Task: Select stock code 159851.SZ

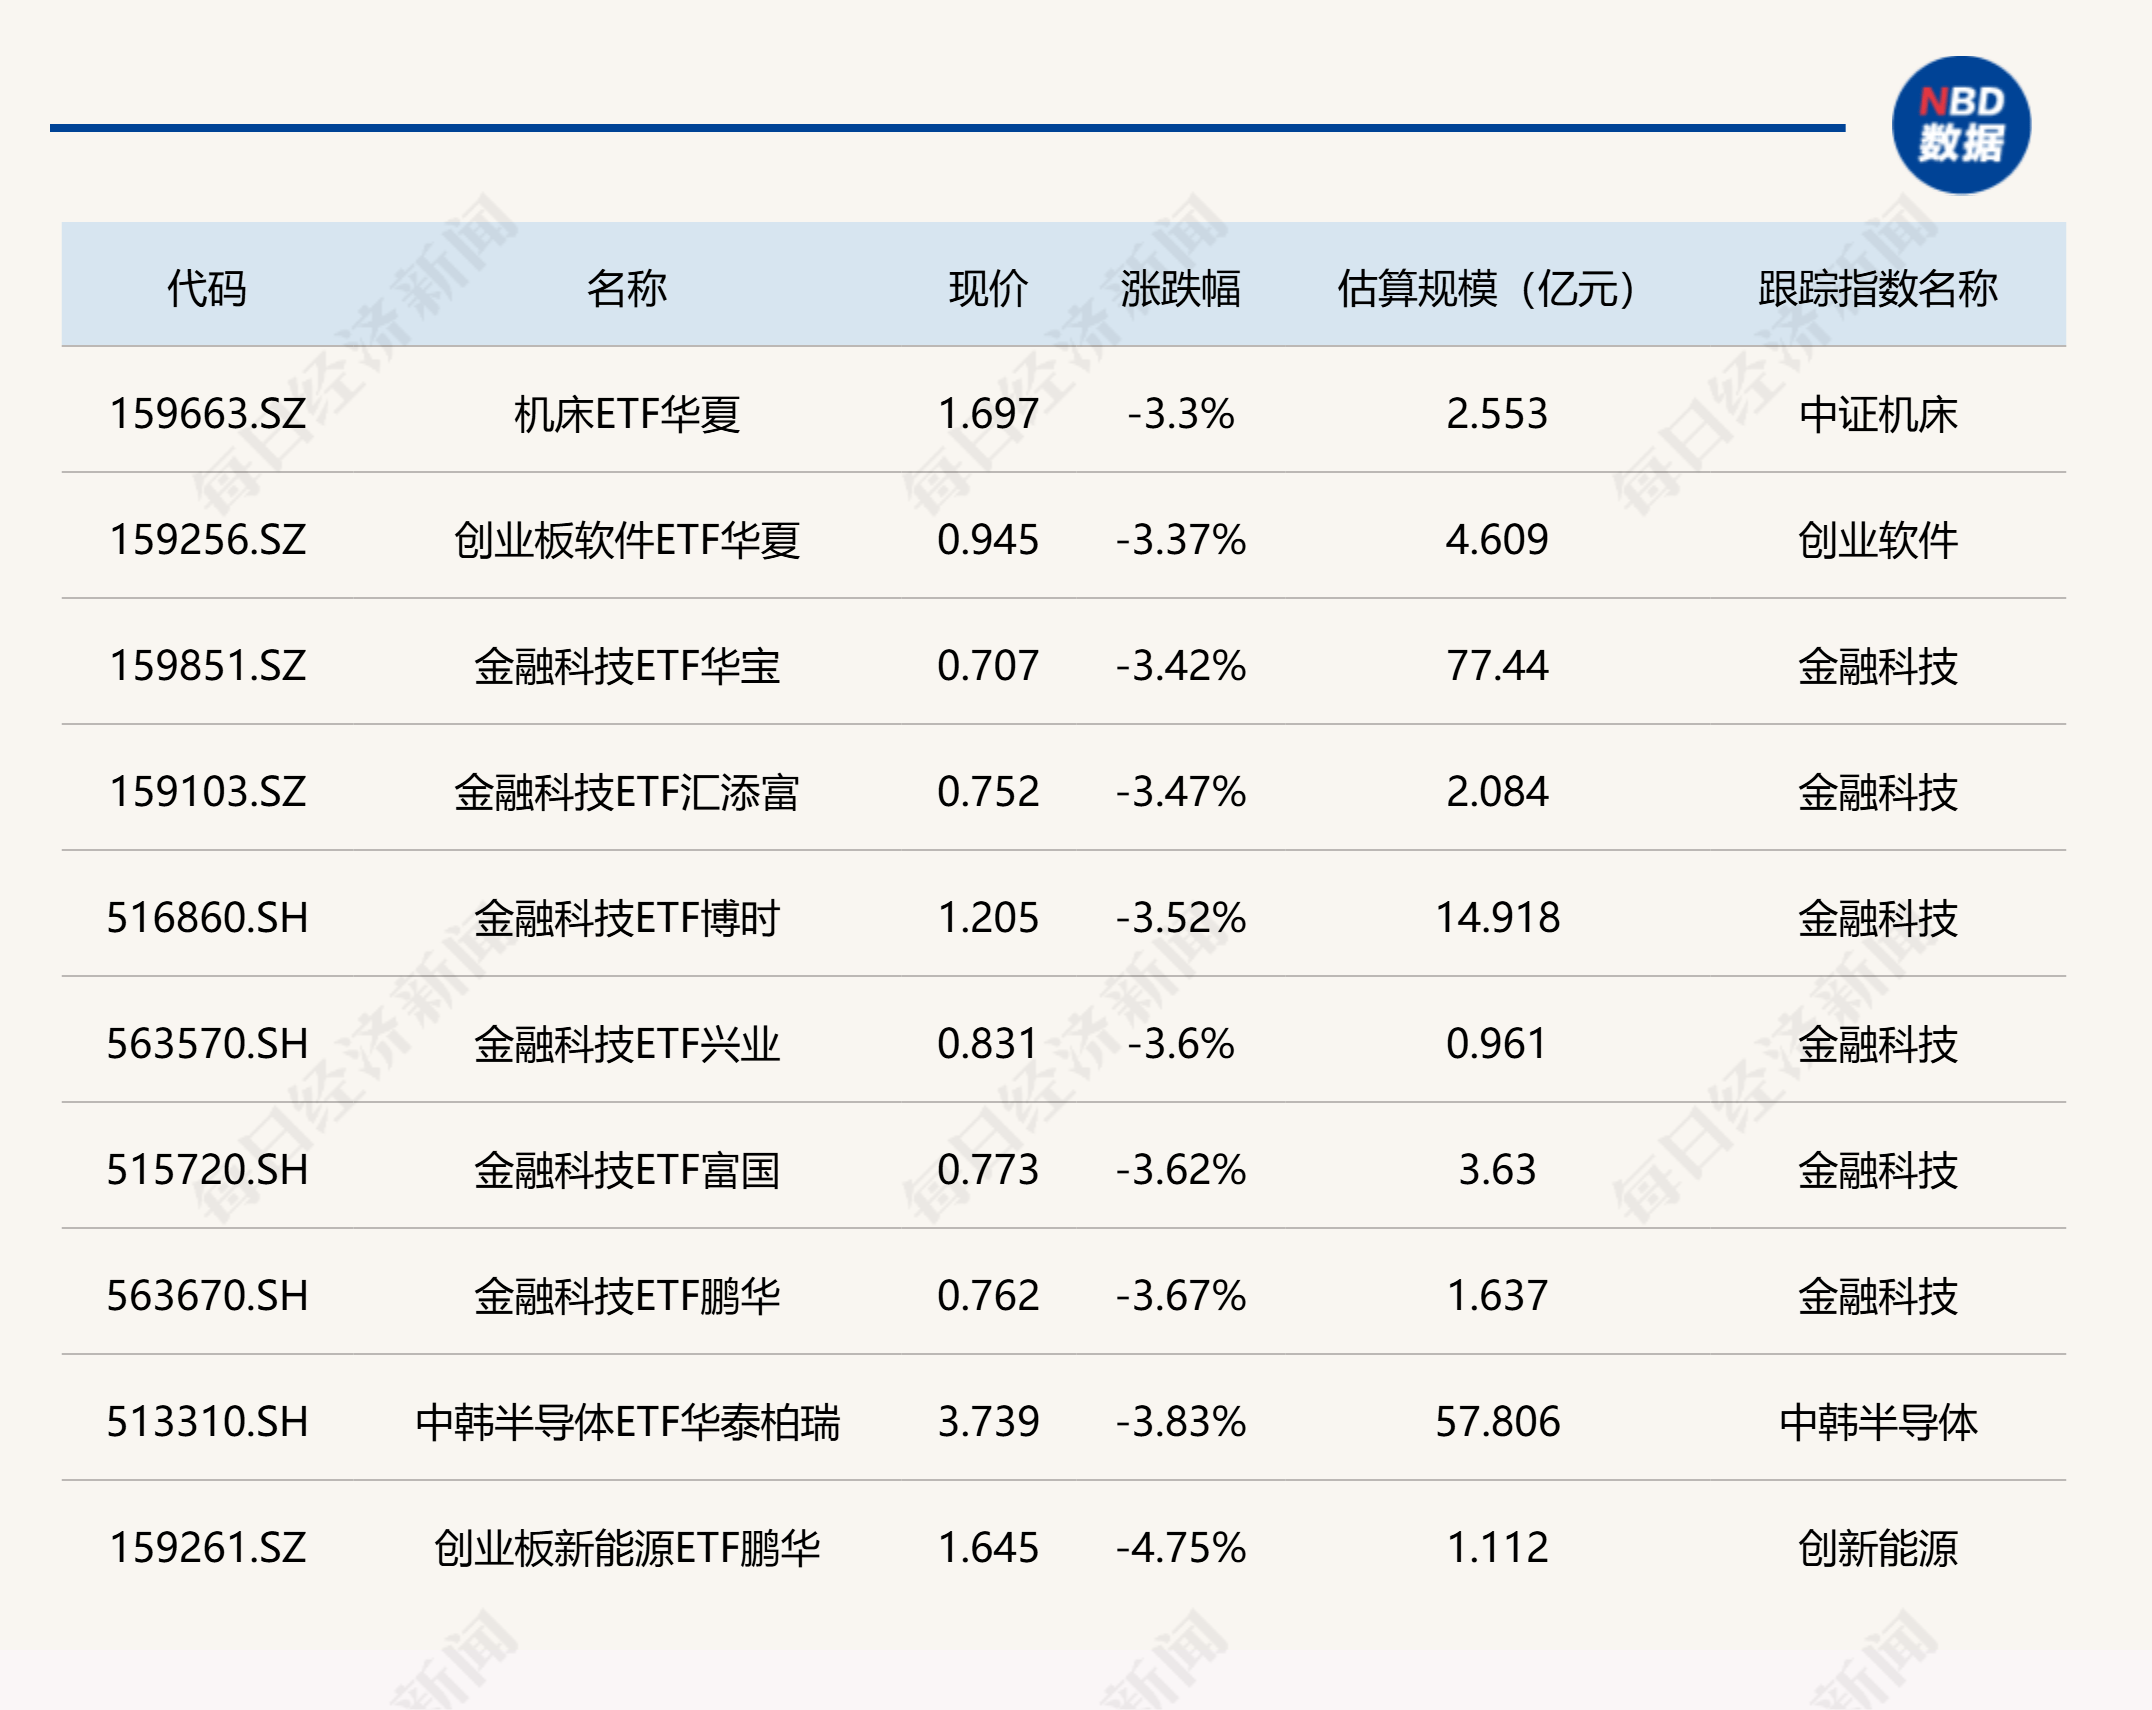Action: [207, 666]
